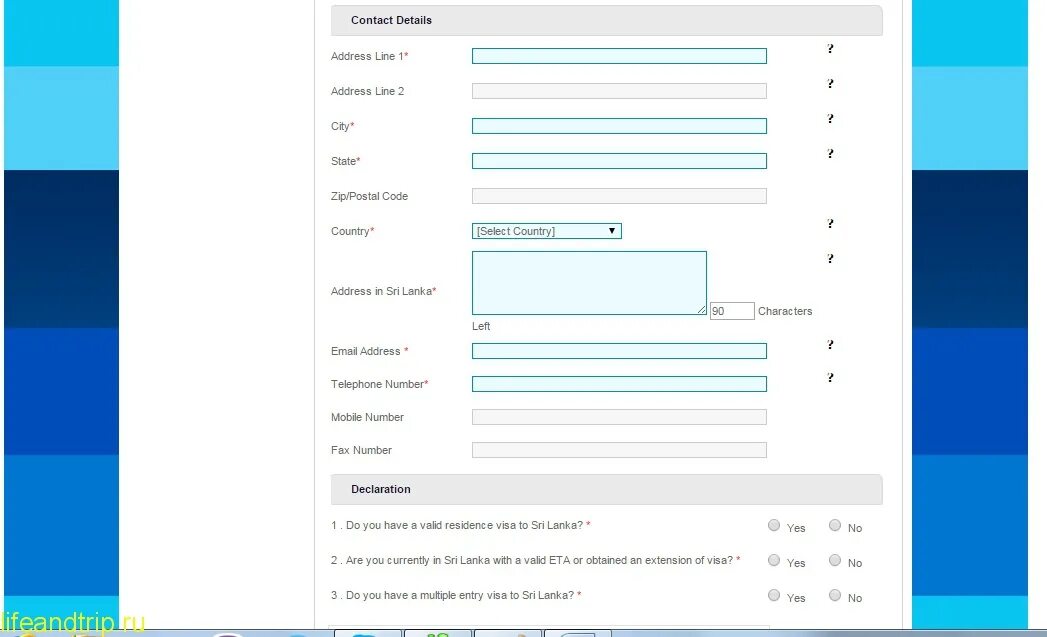Click the Zip/Postal Code input field
The width and height of the screenshot is (1047, 637).
pos(618,195)
